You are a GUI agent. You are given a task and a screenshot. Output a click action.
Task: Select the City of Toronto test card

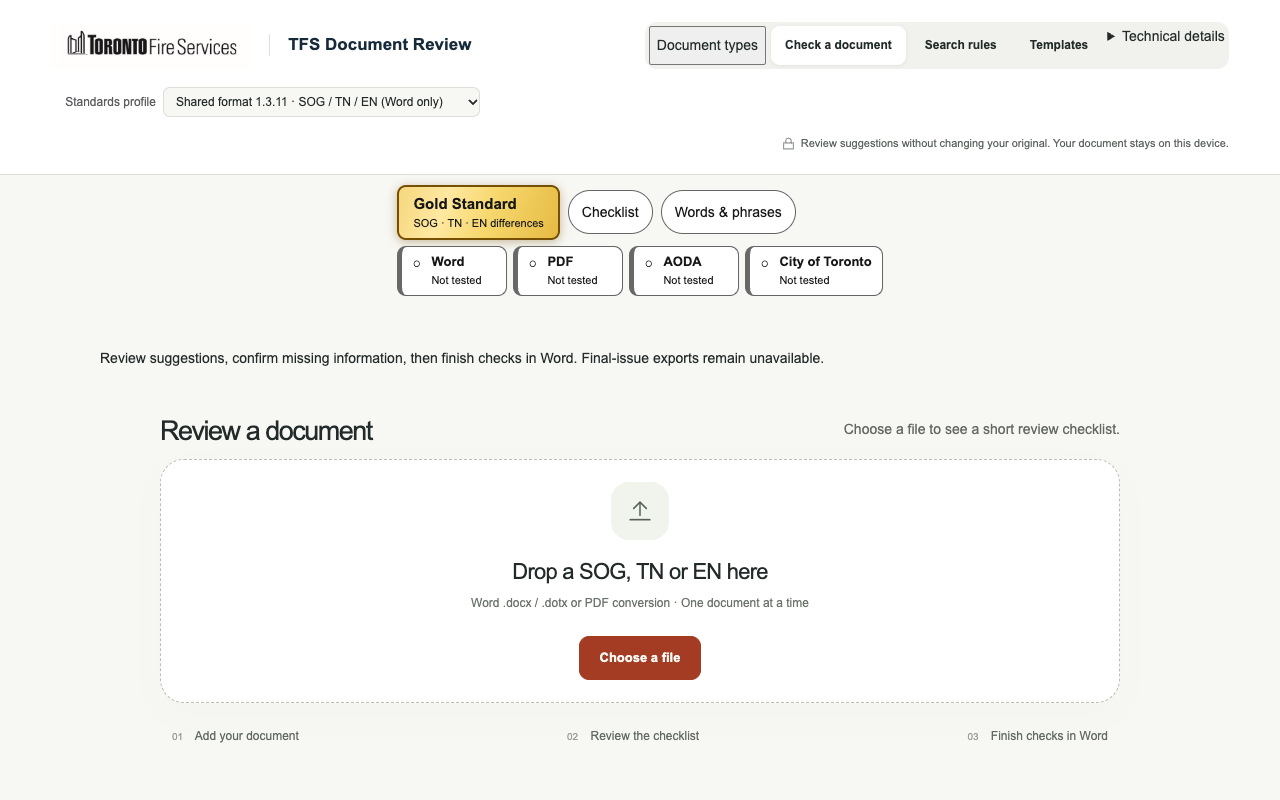(814, 271)
